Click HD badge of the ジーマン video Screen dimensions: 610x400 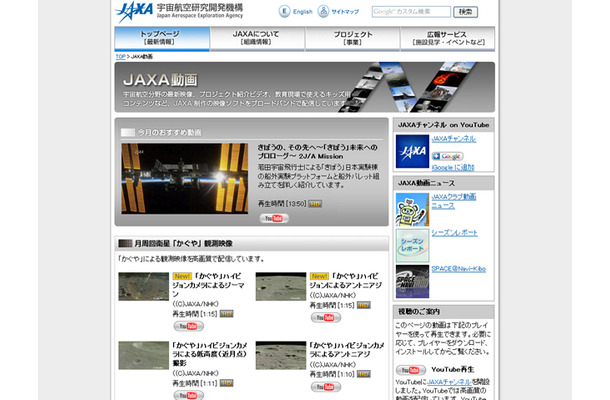226,314
